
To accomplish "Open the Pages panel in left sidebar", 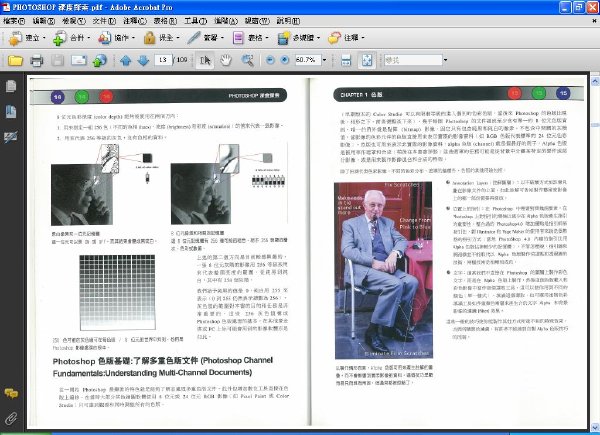I will [11, 86].
